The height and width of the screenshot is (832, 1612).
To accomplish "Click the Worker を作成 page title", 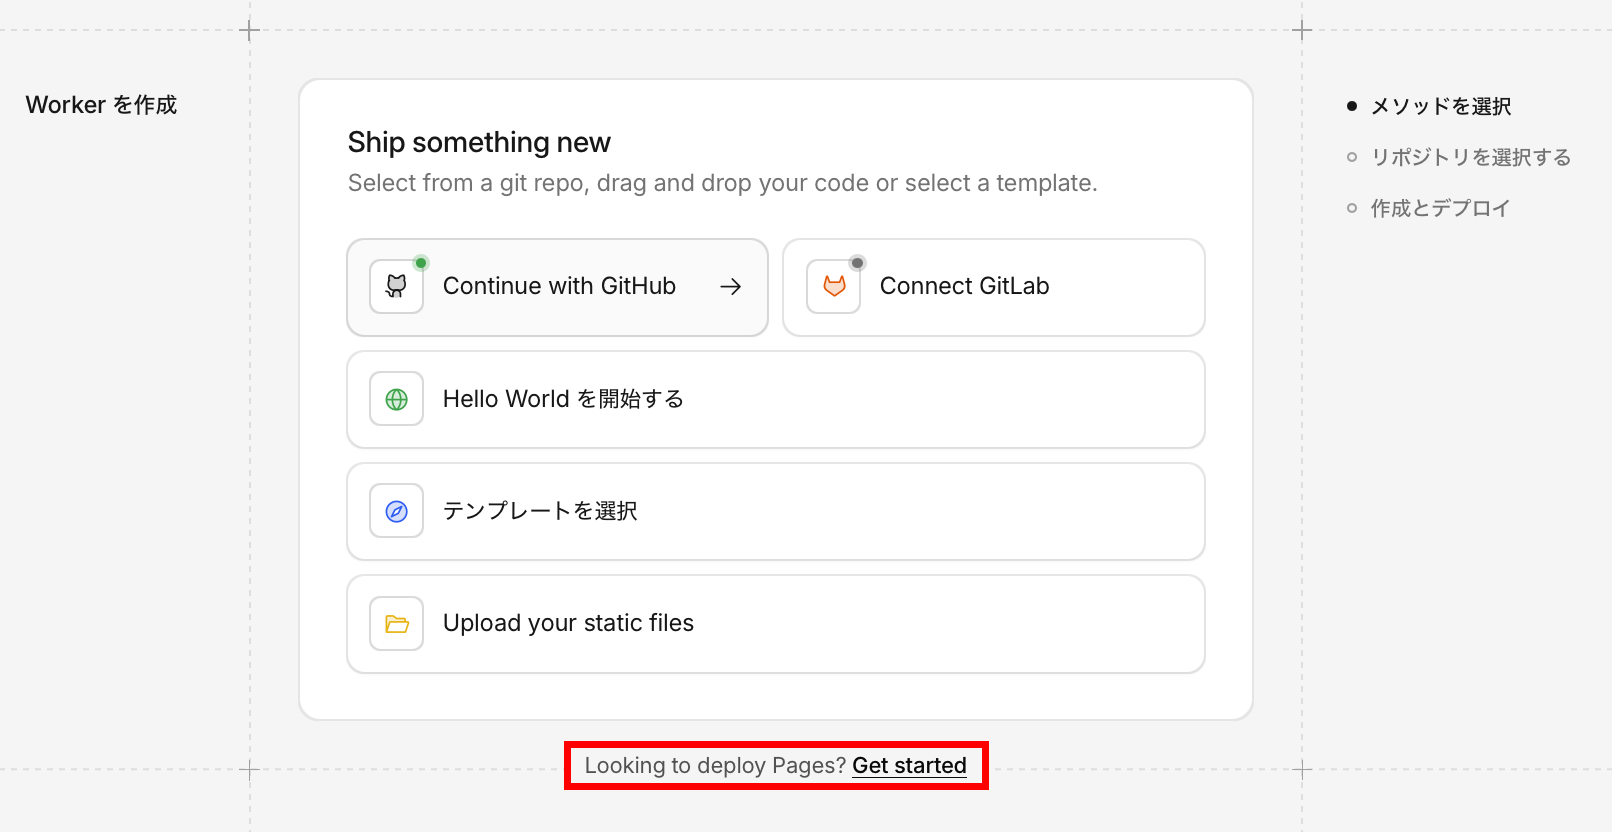I will 101,105.
